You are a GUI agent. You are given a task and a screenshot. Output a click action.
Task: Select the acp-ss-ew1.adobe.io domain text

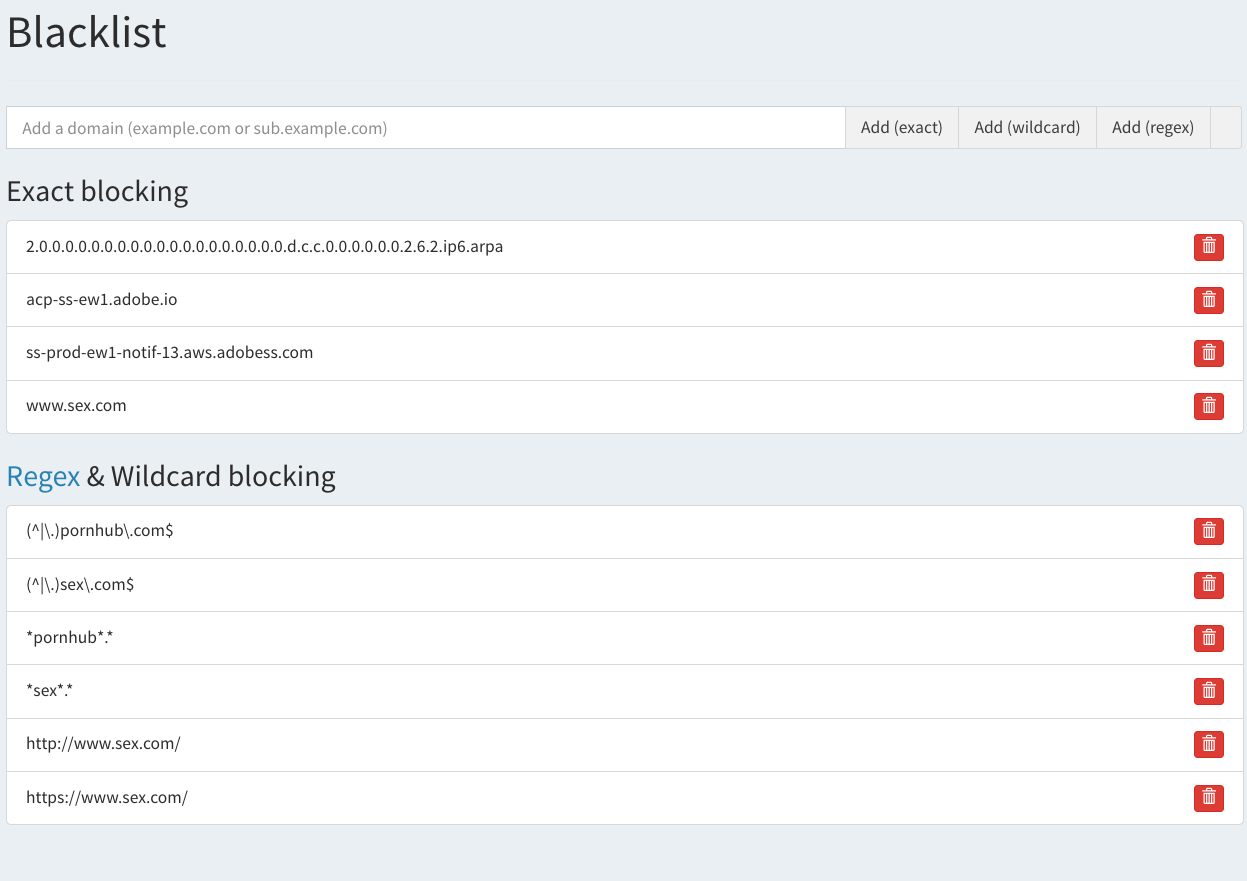pyautogui.click(x=101, y=299)
